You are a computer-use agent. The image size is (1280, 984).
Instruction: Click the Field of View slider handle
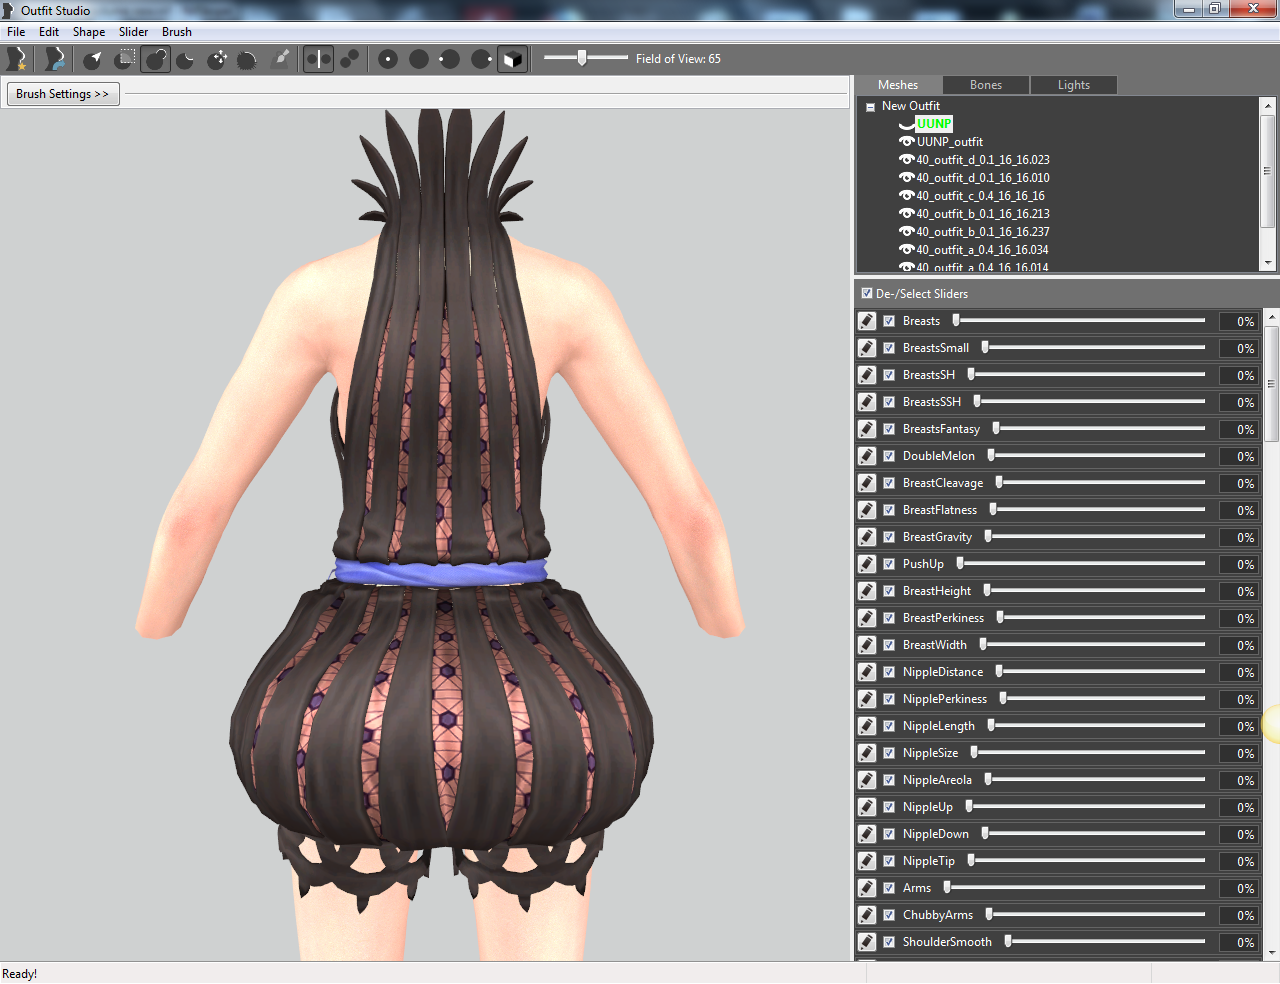click(x=582, y=58)
